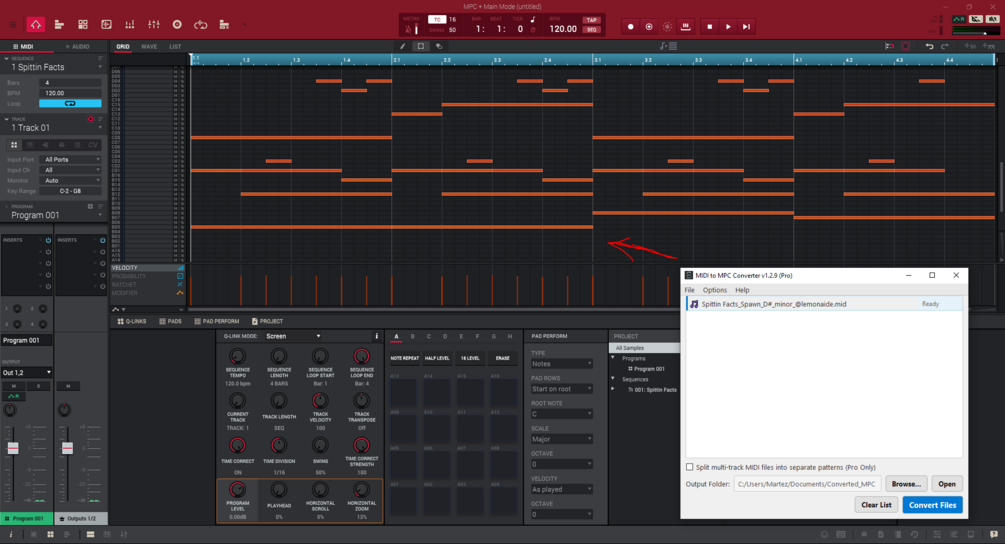This screenshot has width=1005, height=544.
Task: Select the marquee selection tool
Action: click(x=420, y=46)
